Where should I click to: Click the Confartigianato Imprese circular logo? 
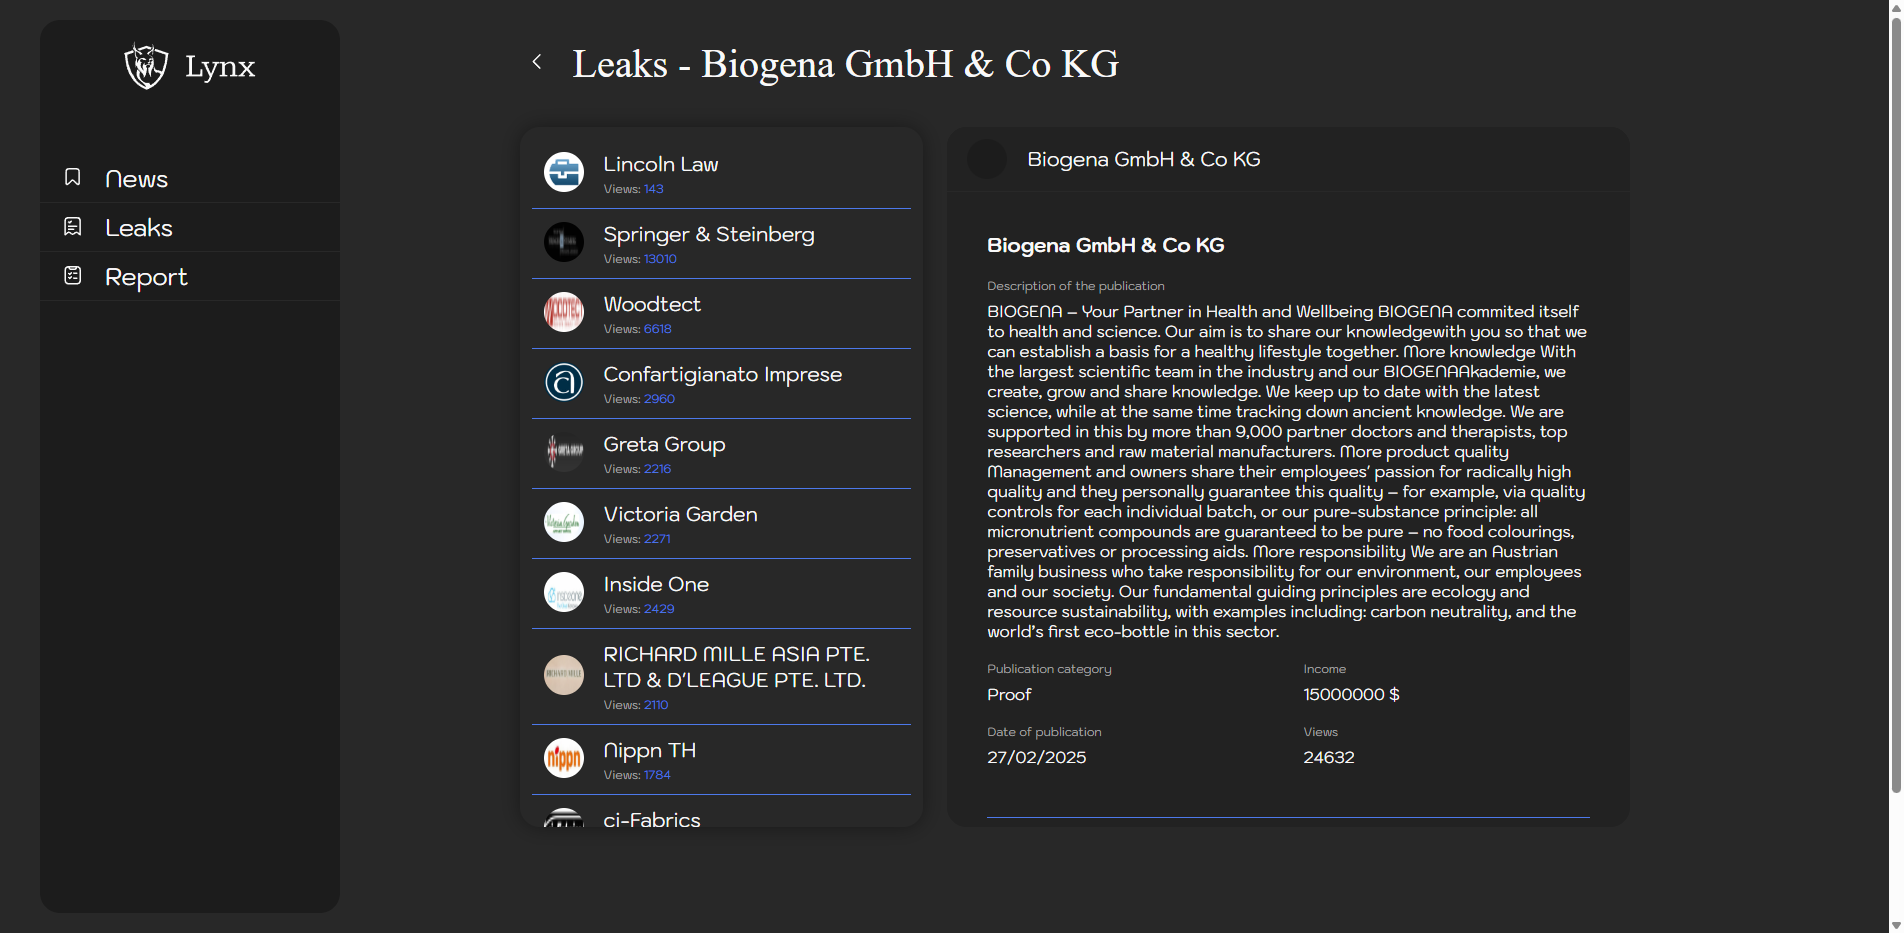(x=564, y=382)
